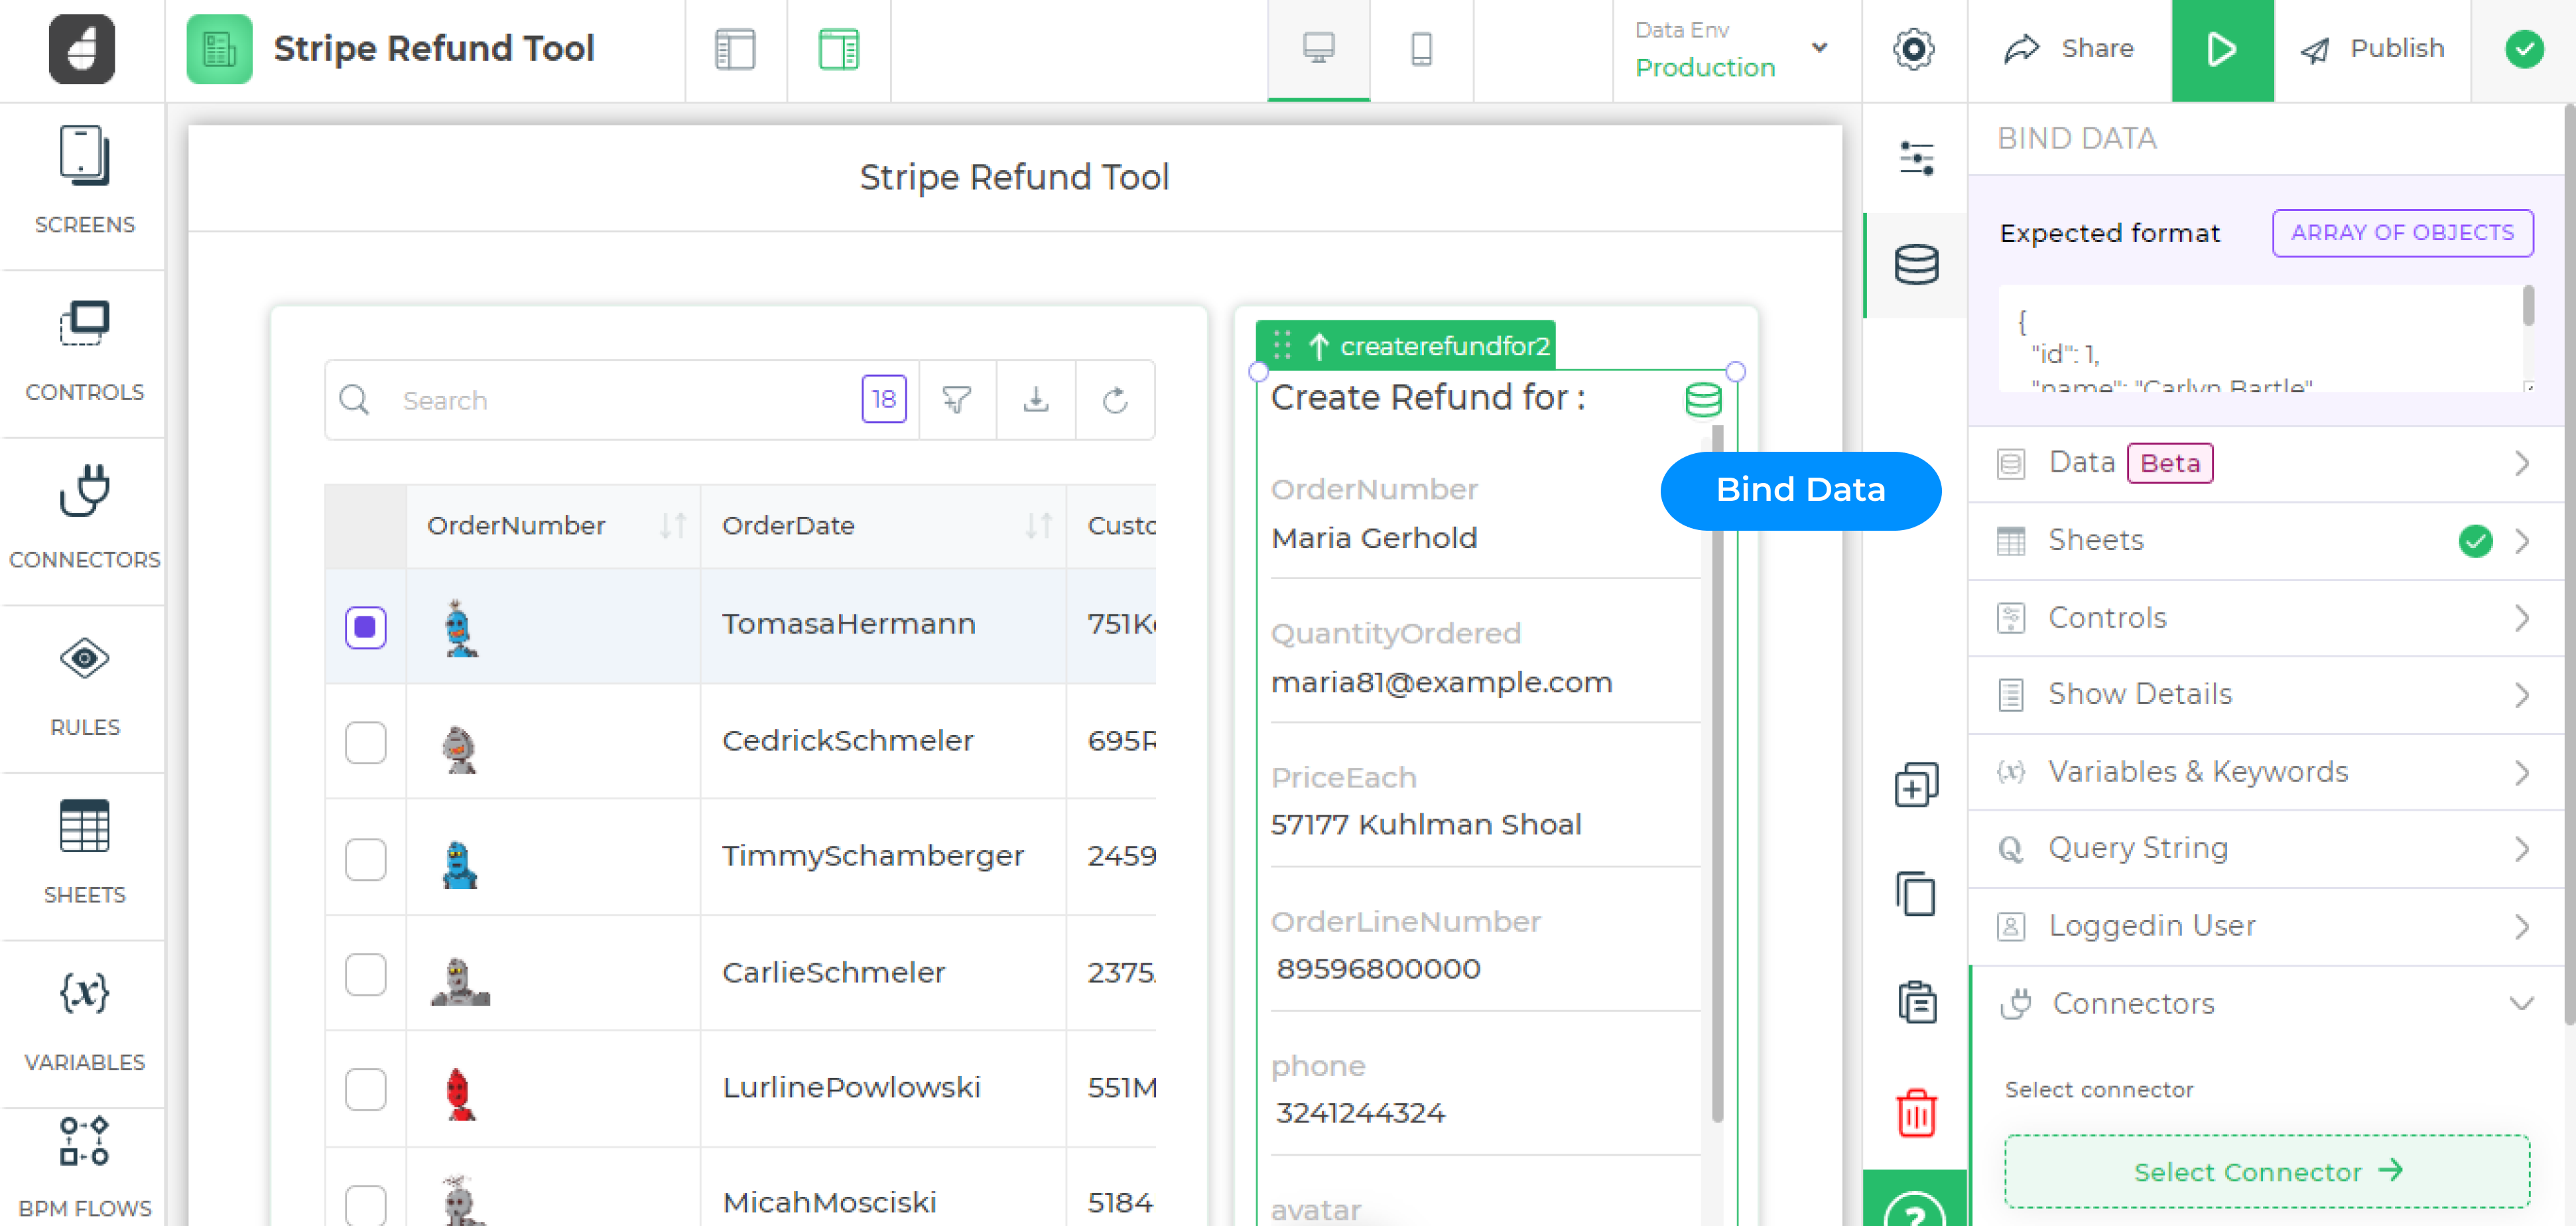
Task: Click the green Stripe Refund Tool app icon
Action: point(219,48)
